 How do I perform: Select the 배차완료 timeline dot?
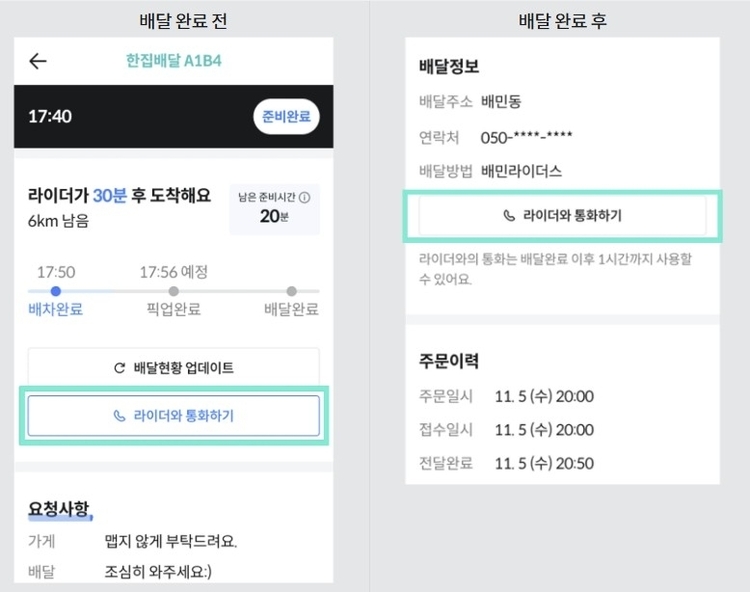pyautogui.click(x=55, y=291)
